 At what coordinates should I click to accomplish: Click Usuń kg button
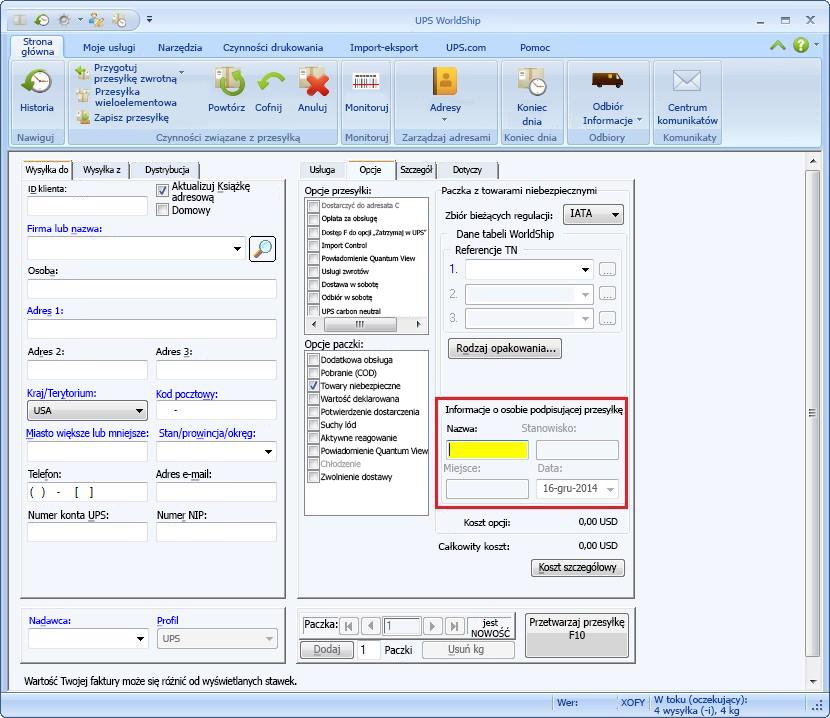click(468, 649)
